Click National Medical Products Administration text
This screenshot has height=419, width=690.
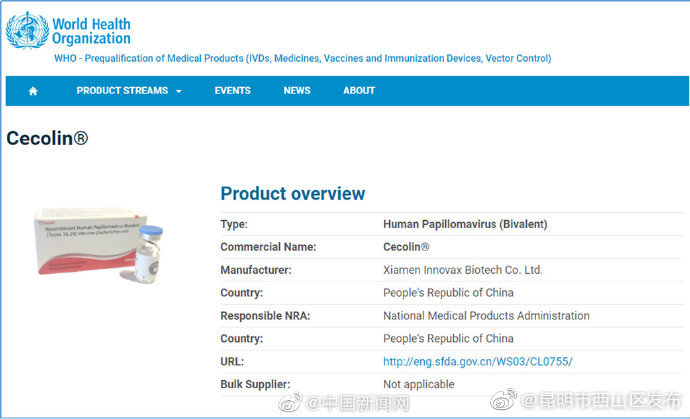[486, 316]
